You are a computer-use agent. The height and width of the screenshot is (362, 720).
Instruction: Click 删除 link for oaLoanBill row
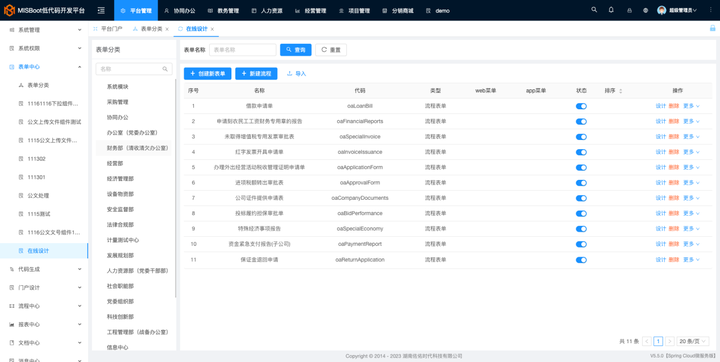(x=674, y=106)
